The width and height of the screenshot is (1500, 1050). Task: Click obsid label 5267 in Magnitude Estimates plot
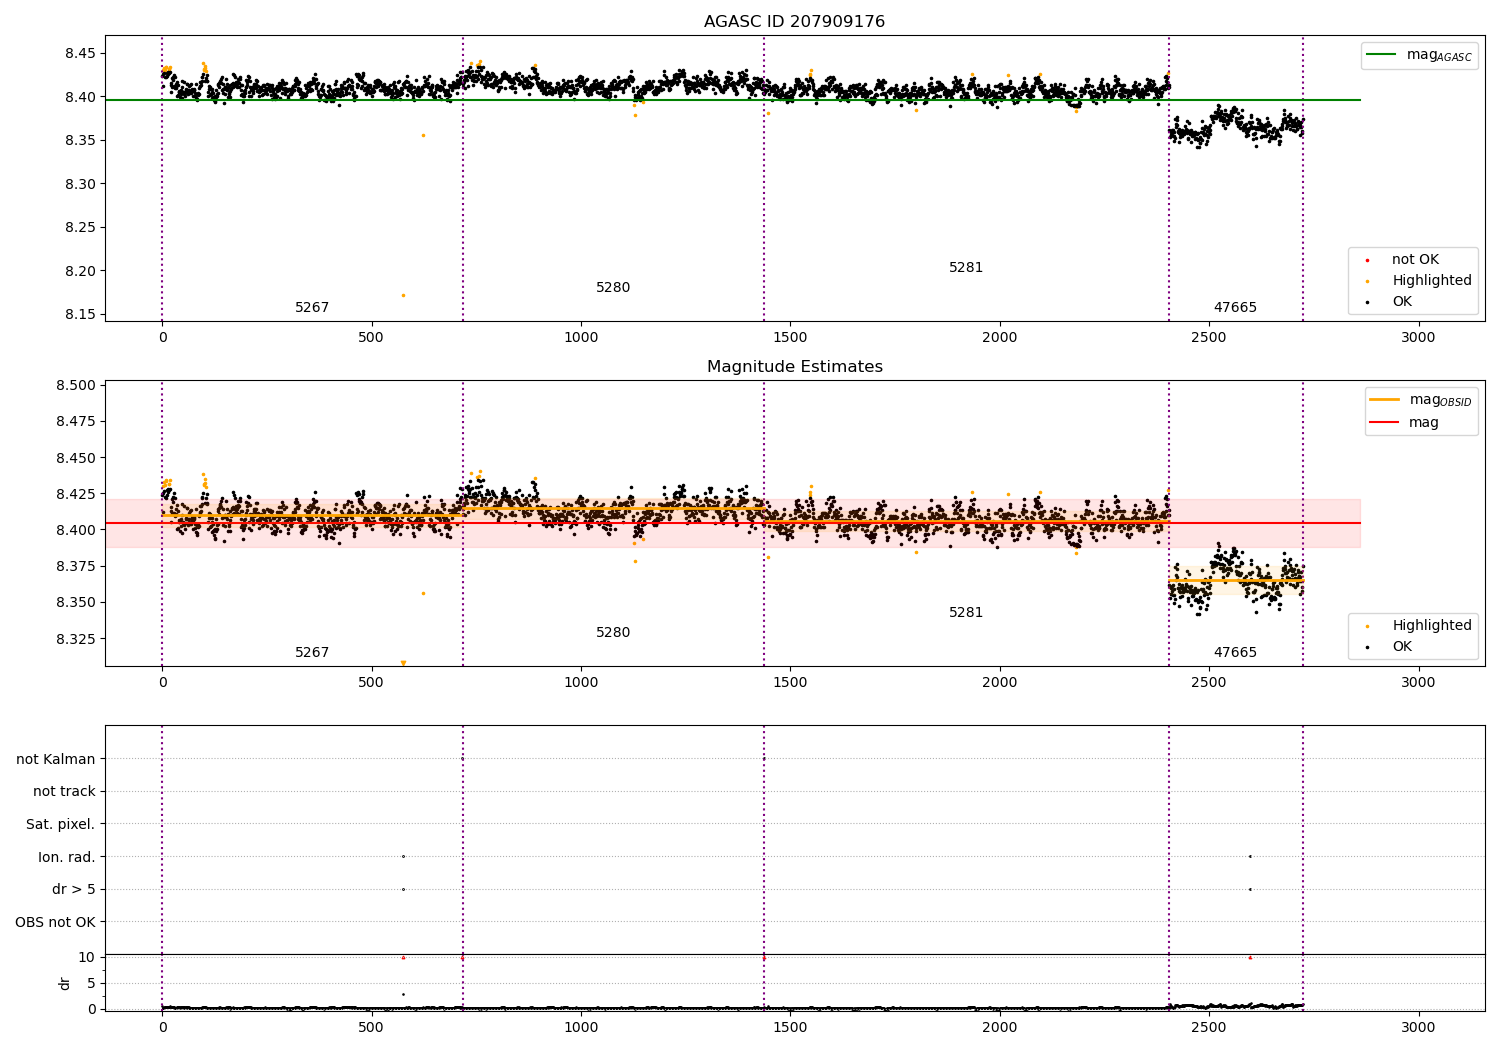(x=312, y=652)
